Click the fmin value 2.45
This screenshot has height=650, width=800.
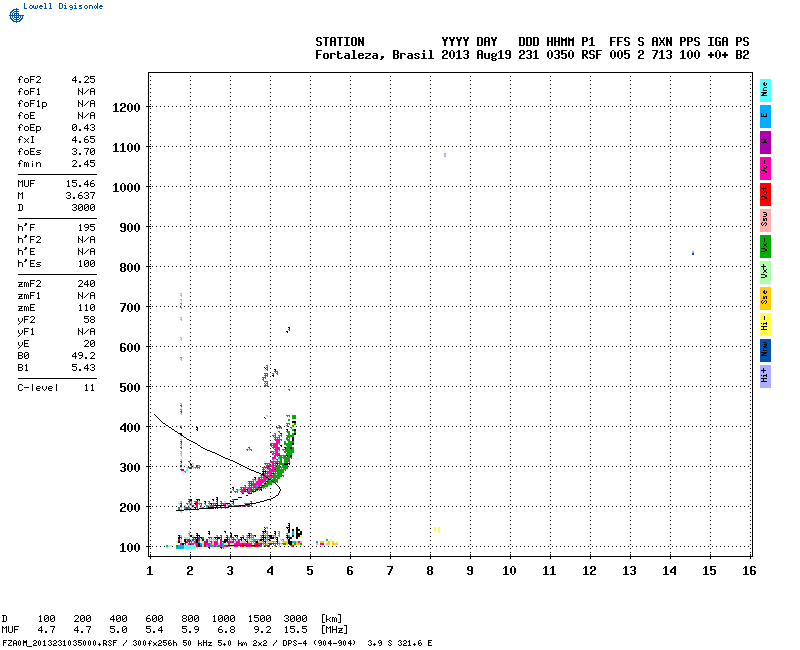[x=83, y=164]
